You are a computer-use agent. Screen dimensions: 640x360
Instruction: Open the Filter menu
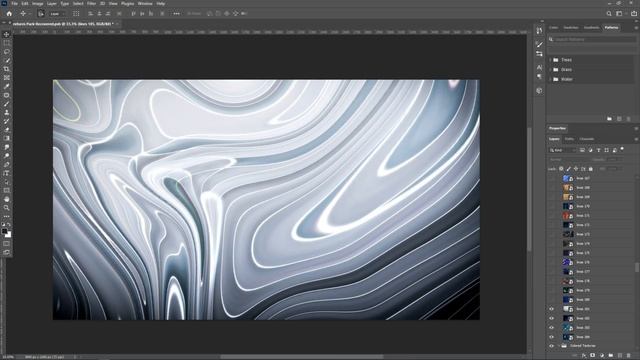(x=91, y=3)
